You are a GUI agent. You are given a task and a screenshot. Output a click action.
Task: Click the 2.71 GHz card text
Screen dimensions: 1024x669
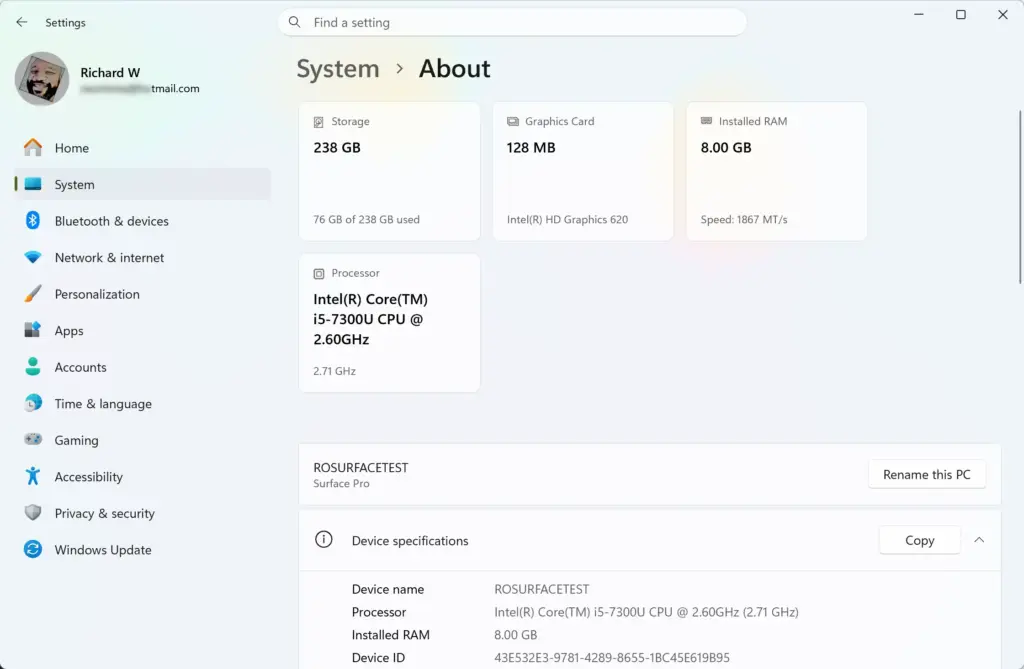click(334, 371)
